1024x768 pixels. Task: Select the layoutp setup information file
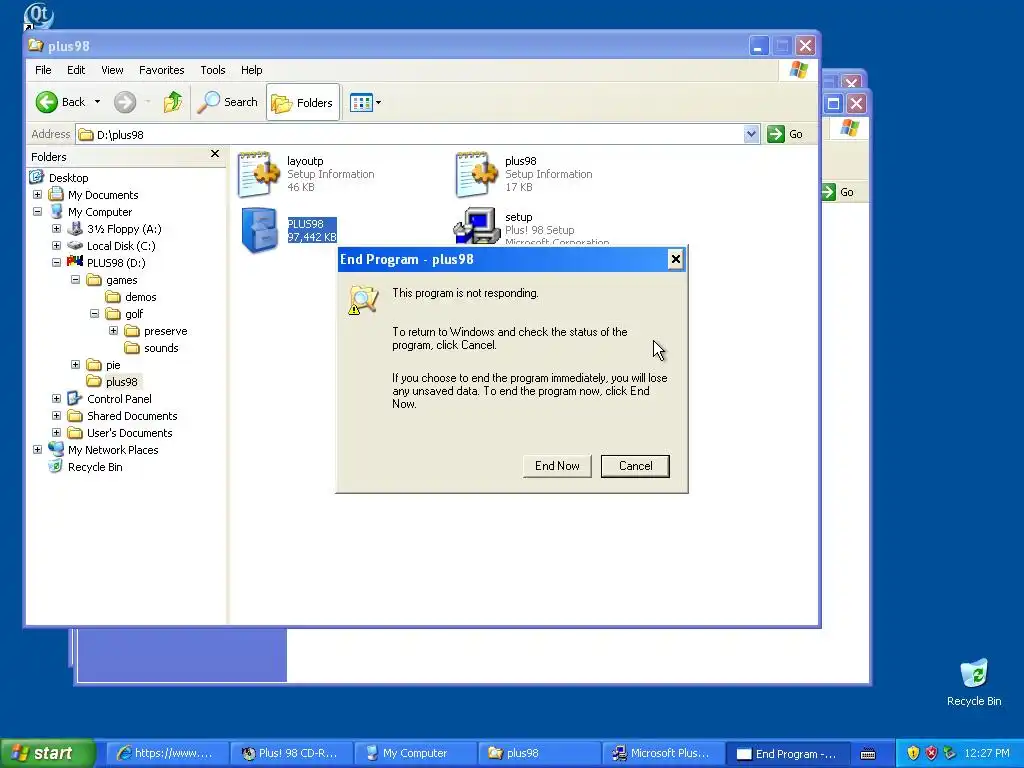[259, 174]
